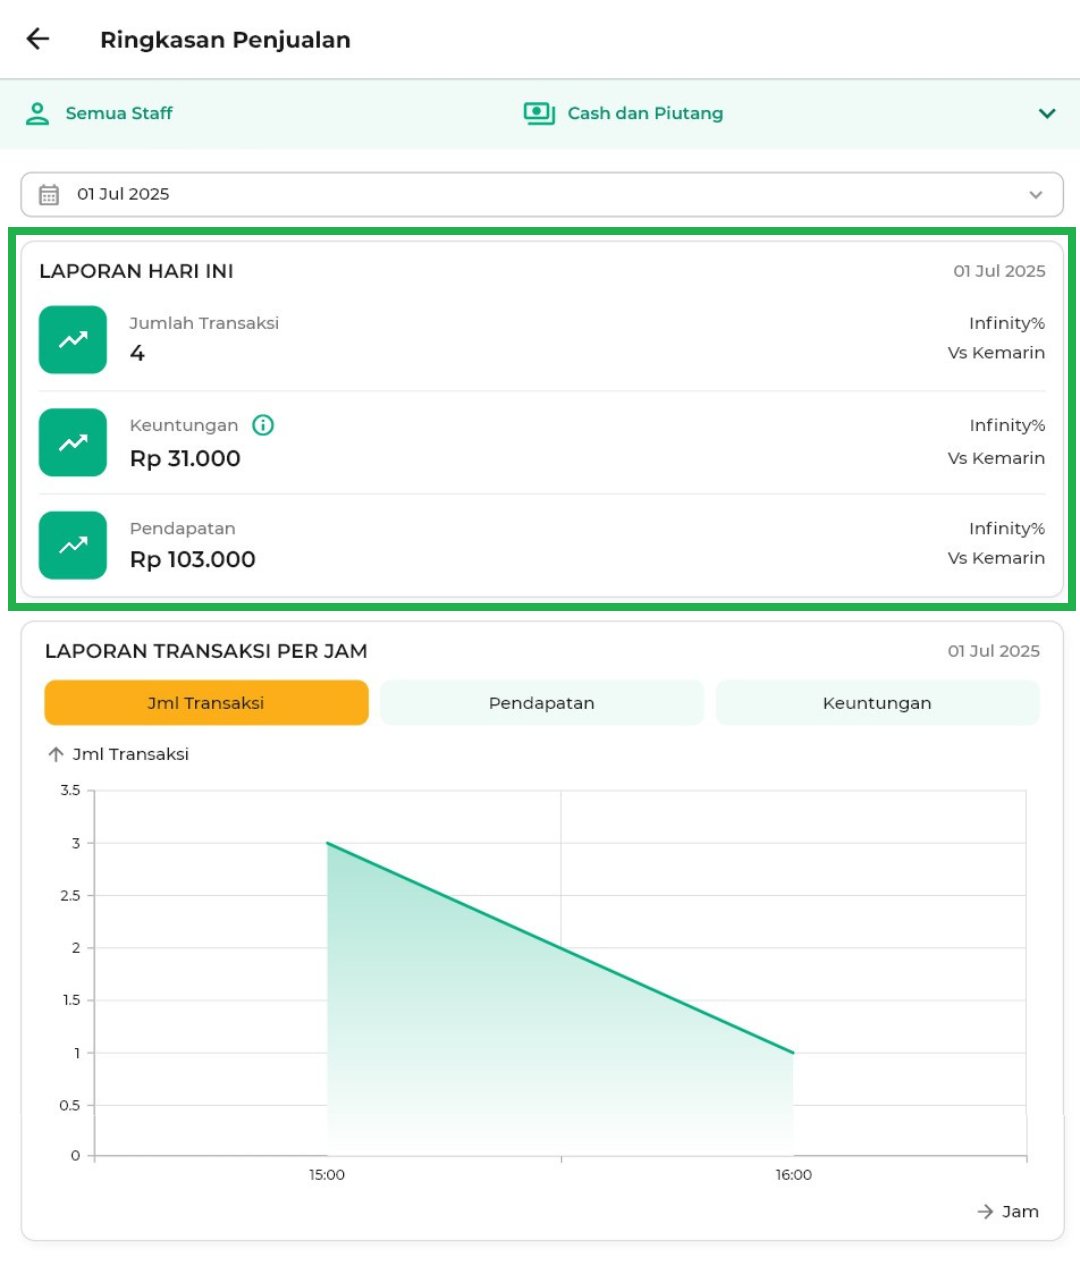Click the Pendapatan trend icon

pyautogui.click(x=73, y=545)
